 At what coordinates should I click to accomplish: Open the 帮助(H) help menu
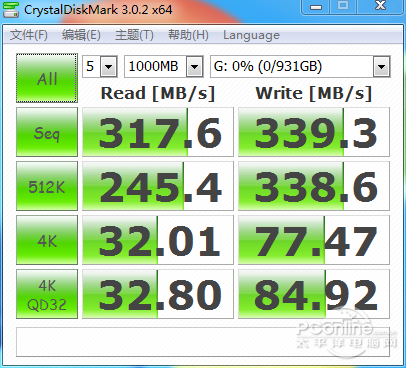point(188,35)
